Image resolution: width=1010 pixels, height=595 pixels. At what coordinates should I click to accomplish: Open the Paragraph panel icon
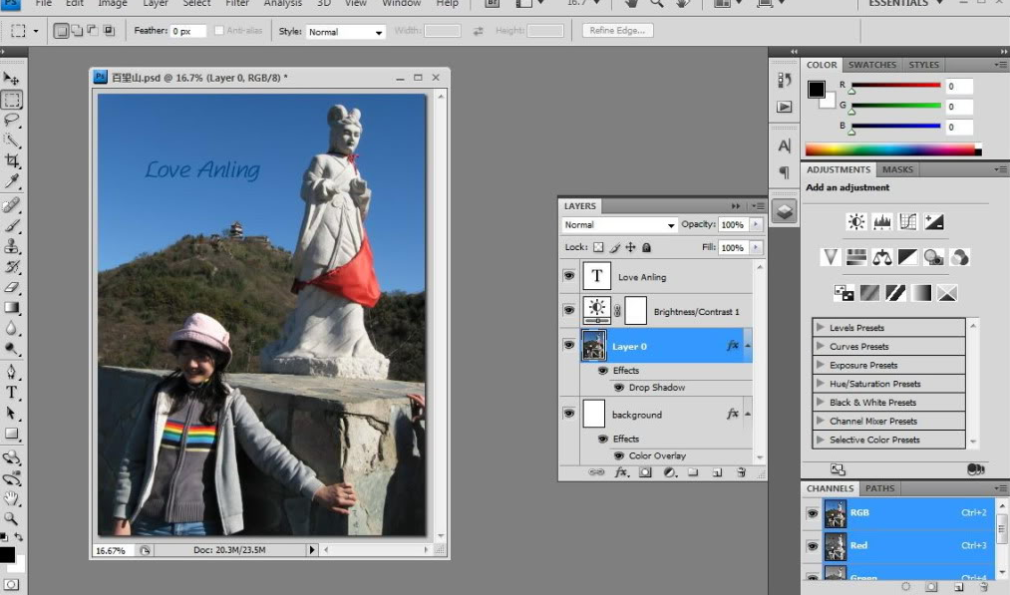784,173
